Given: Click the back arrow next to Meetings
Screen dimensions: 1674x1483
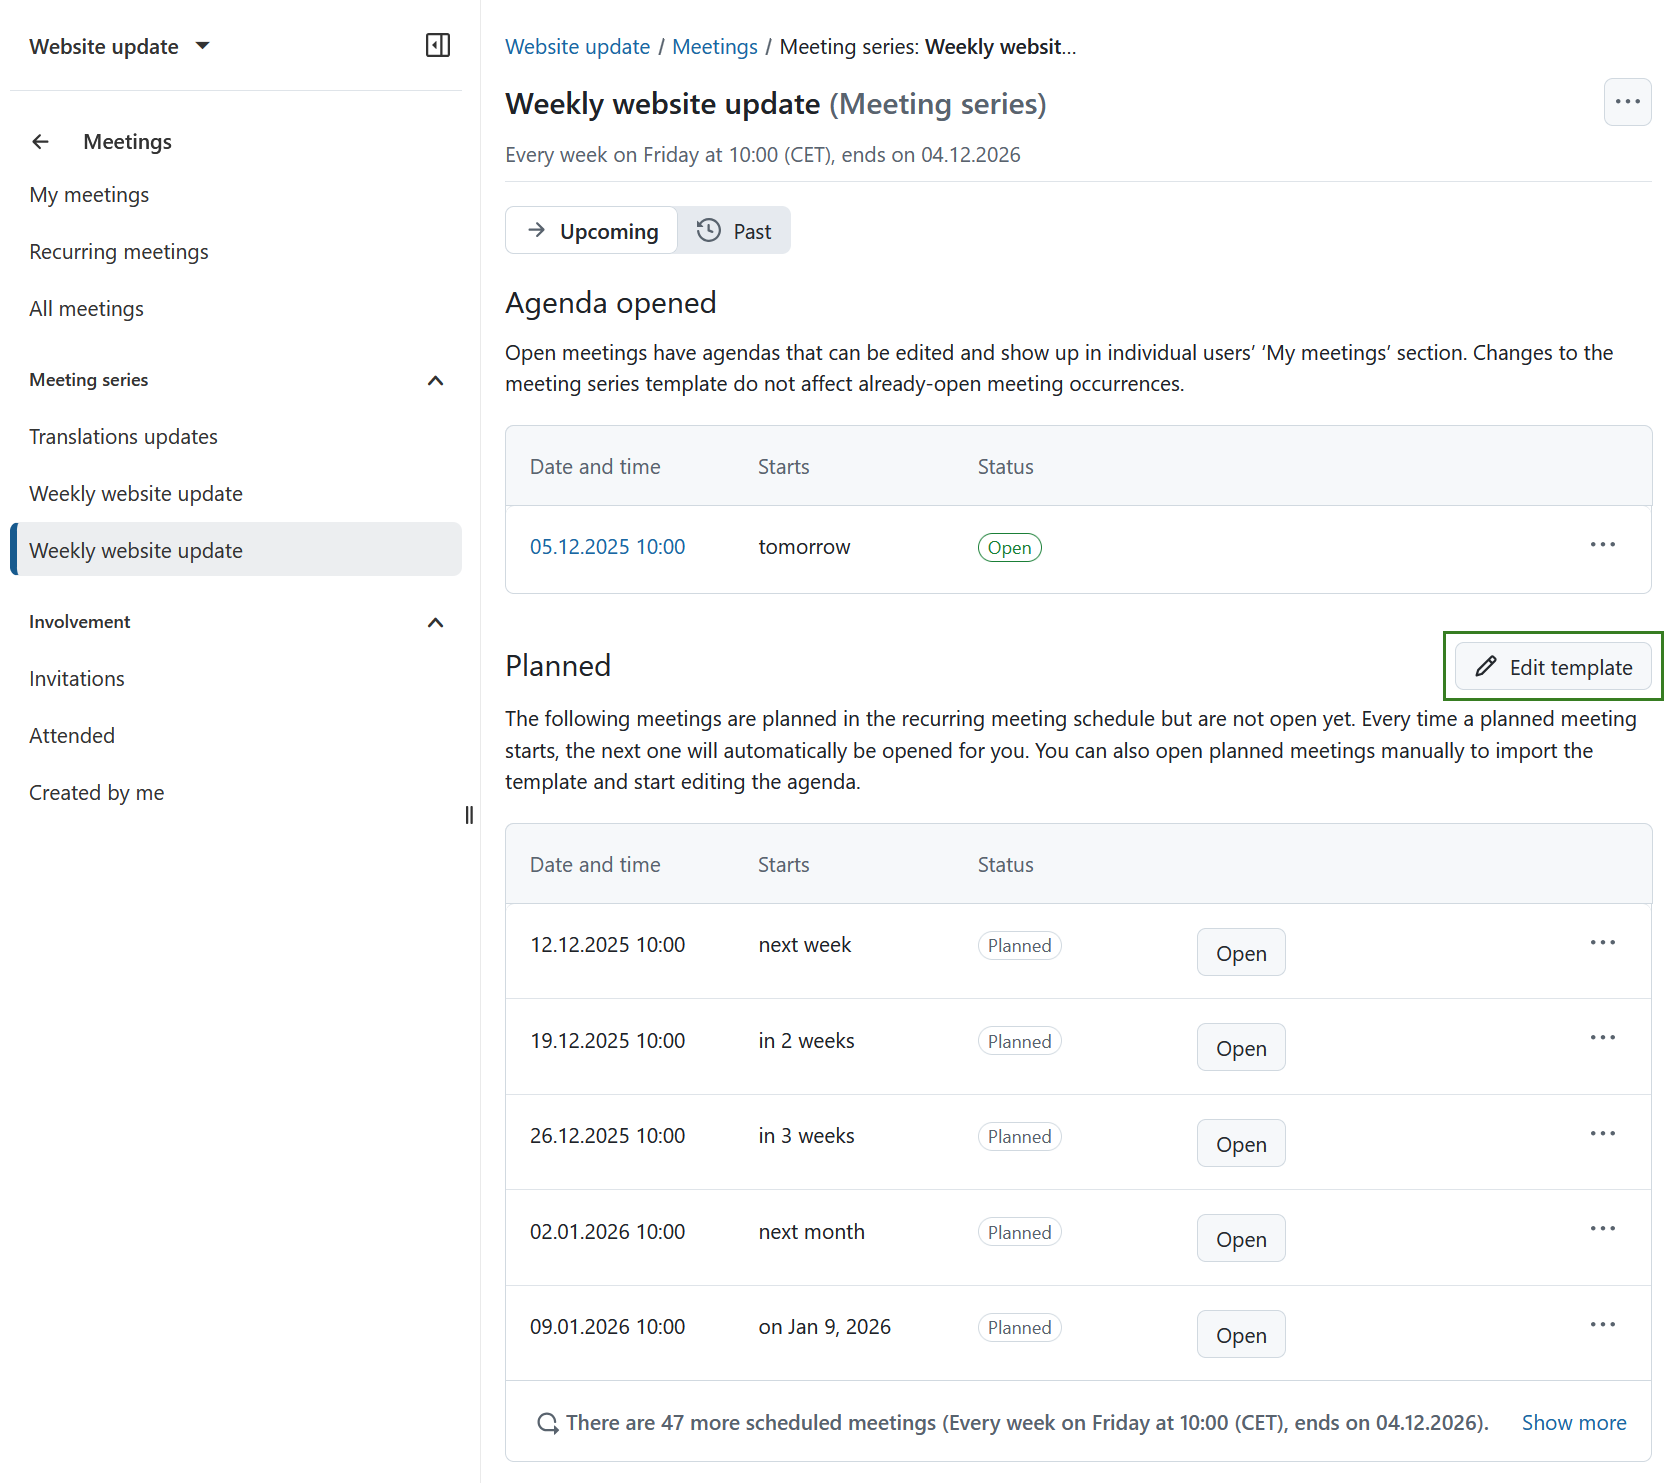Looking at the screenshot, I should coord(40,141).
